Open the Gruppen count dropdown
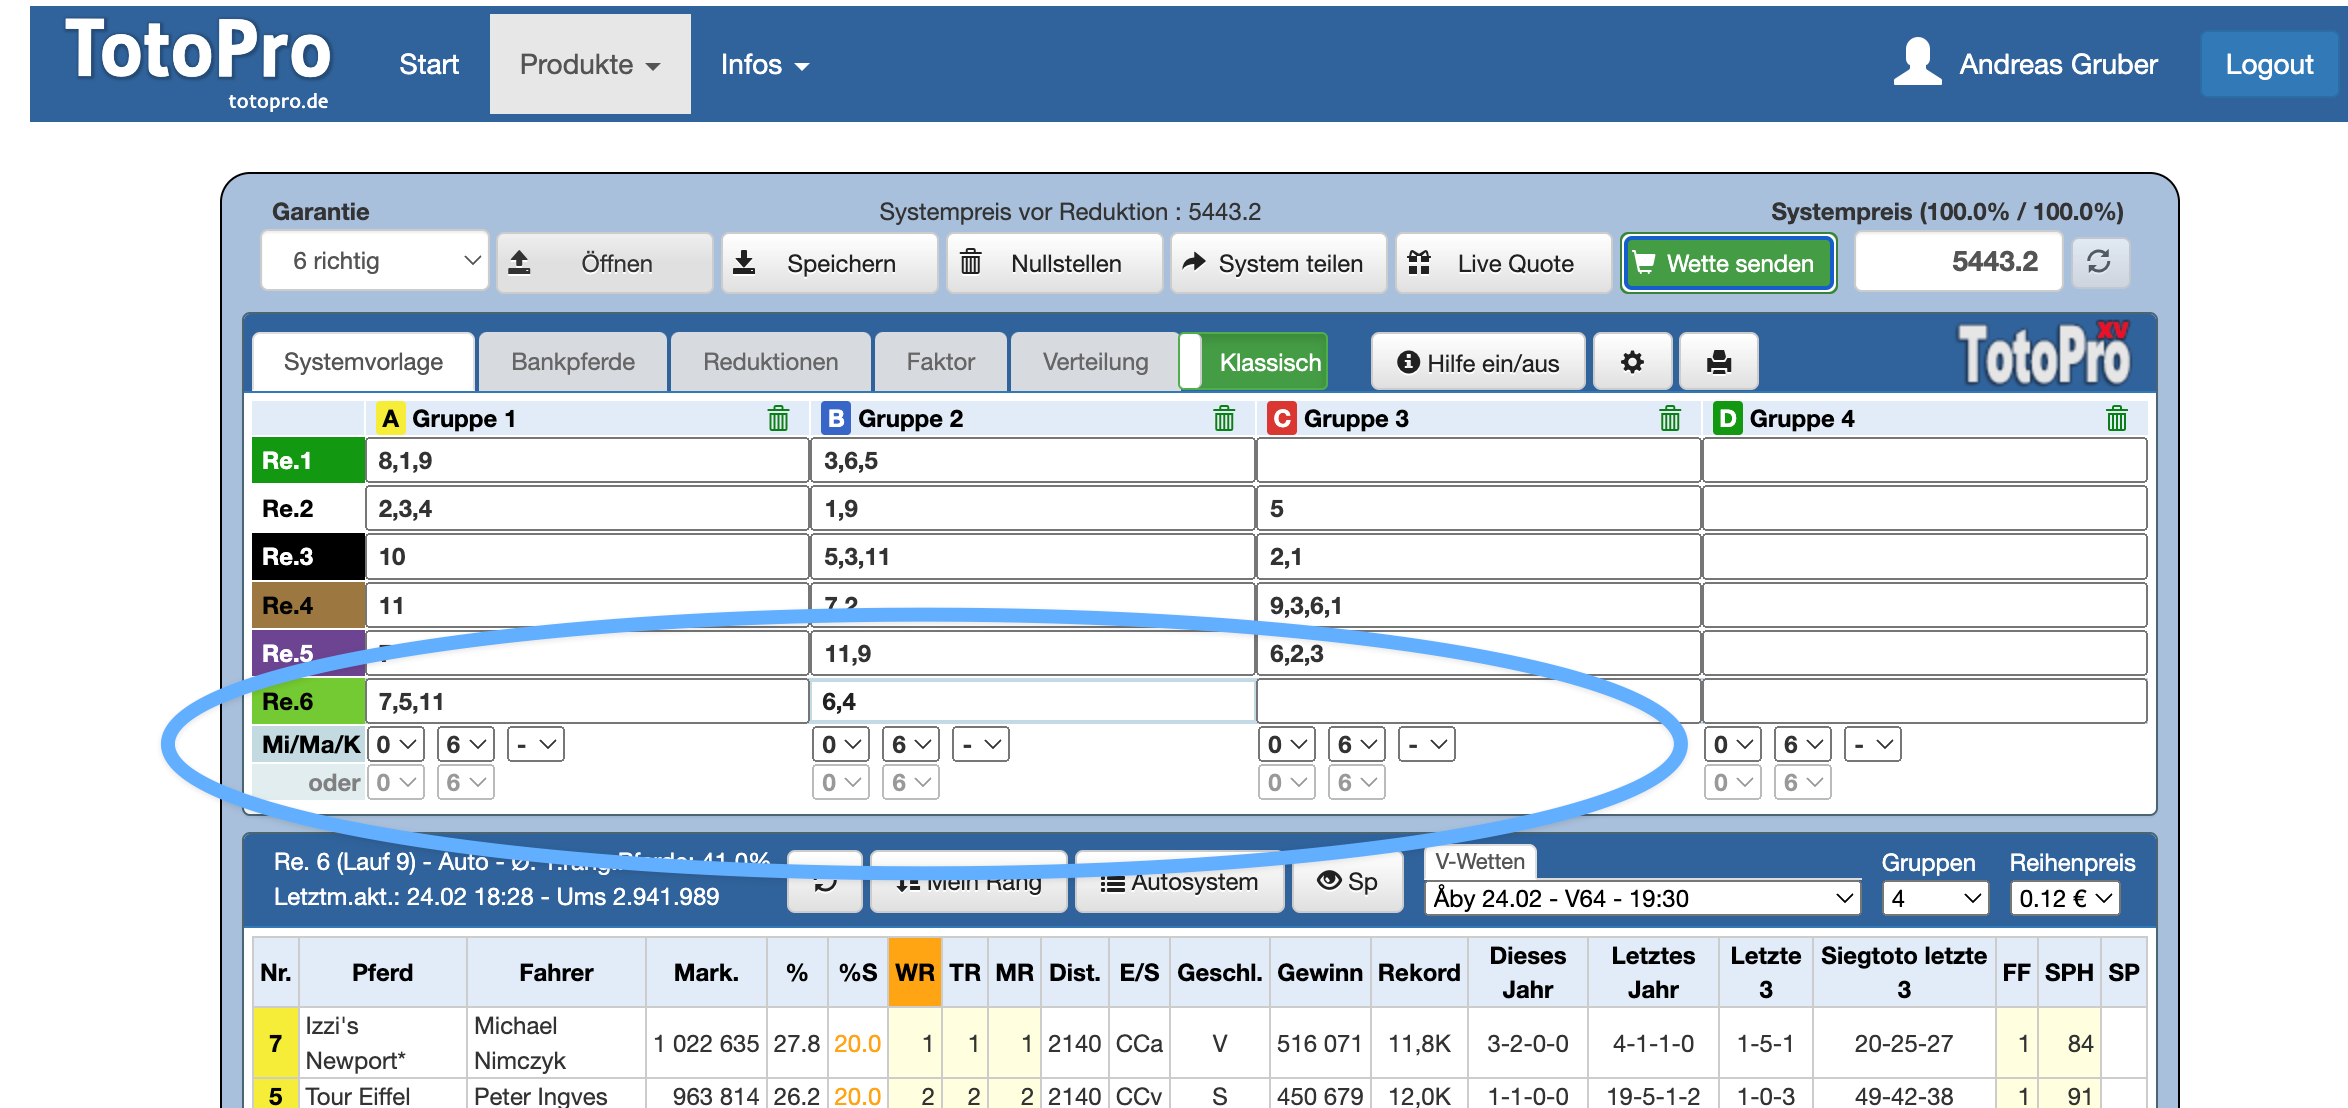Screen dimensions: 2348x1108 pyautogui.click(x=1934, y=898)
